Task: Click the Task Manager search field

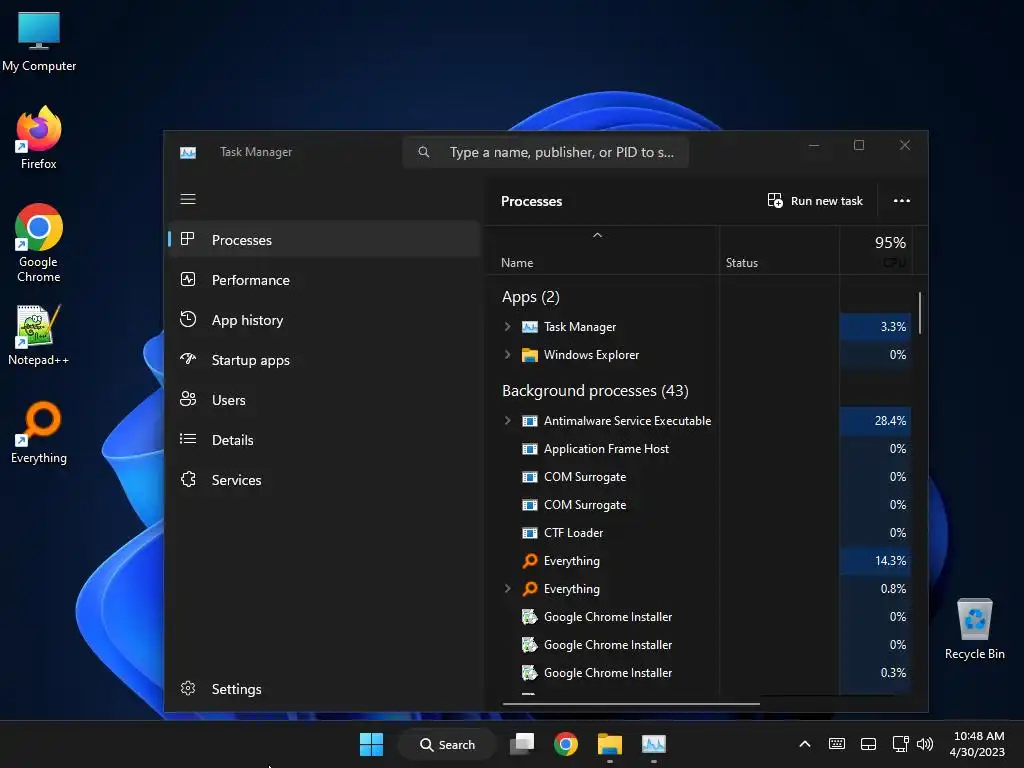Action: pos(546,152)
